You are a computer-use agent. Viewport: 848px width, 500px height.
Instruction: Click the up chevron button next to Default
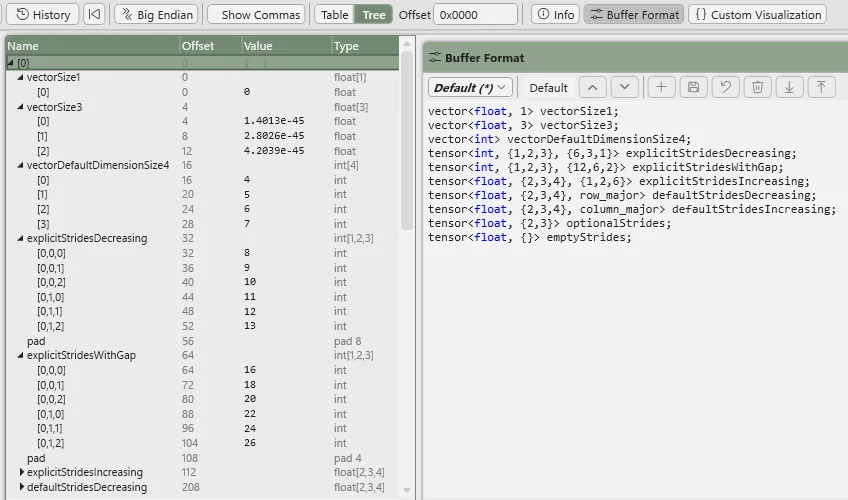tap(593, 87)
